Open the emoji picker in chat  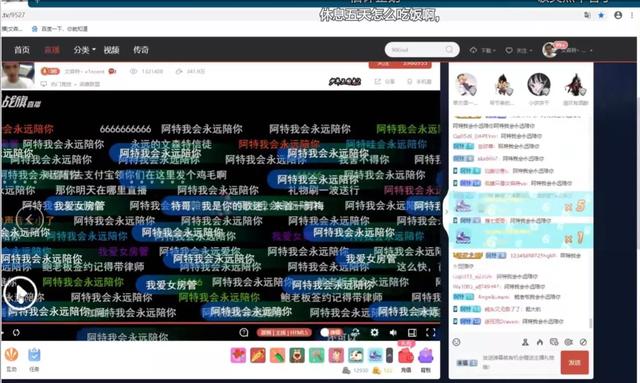(x=457, y=342)
